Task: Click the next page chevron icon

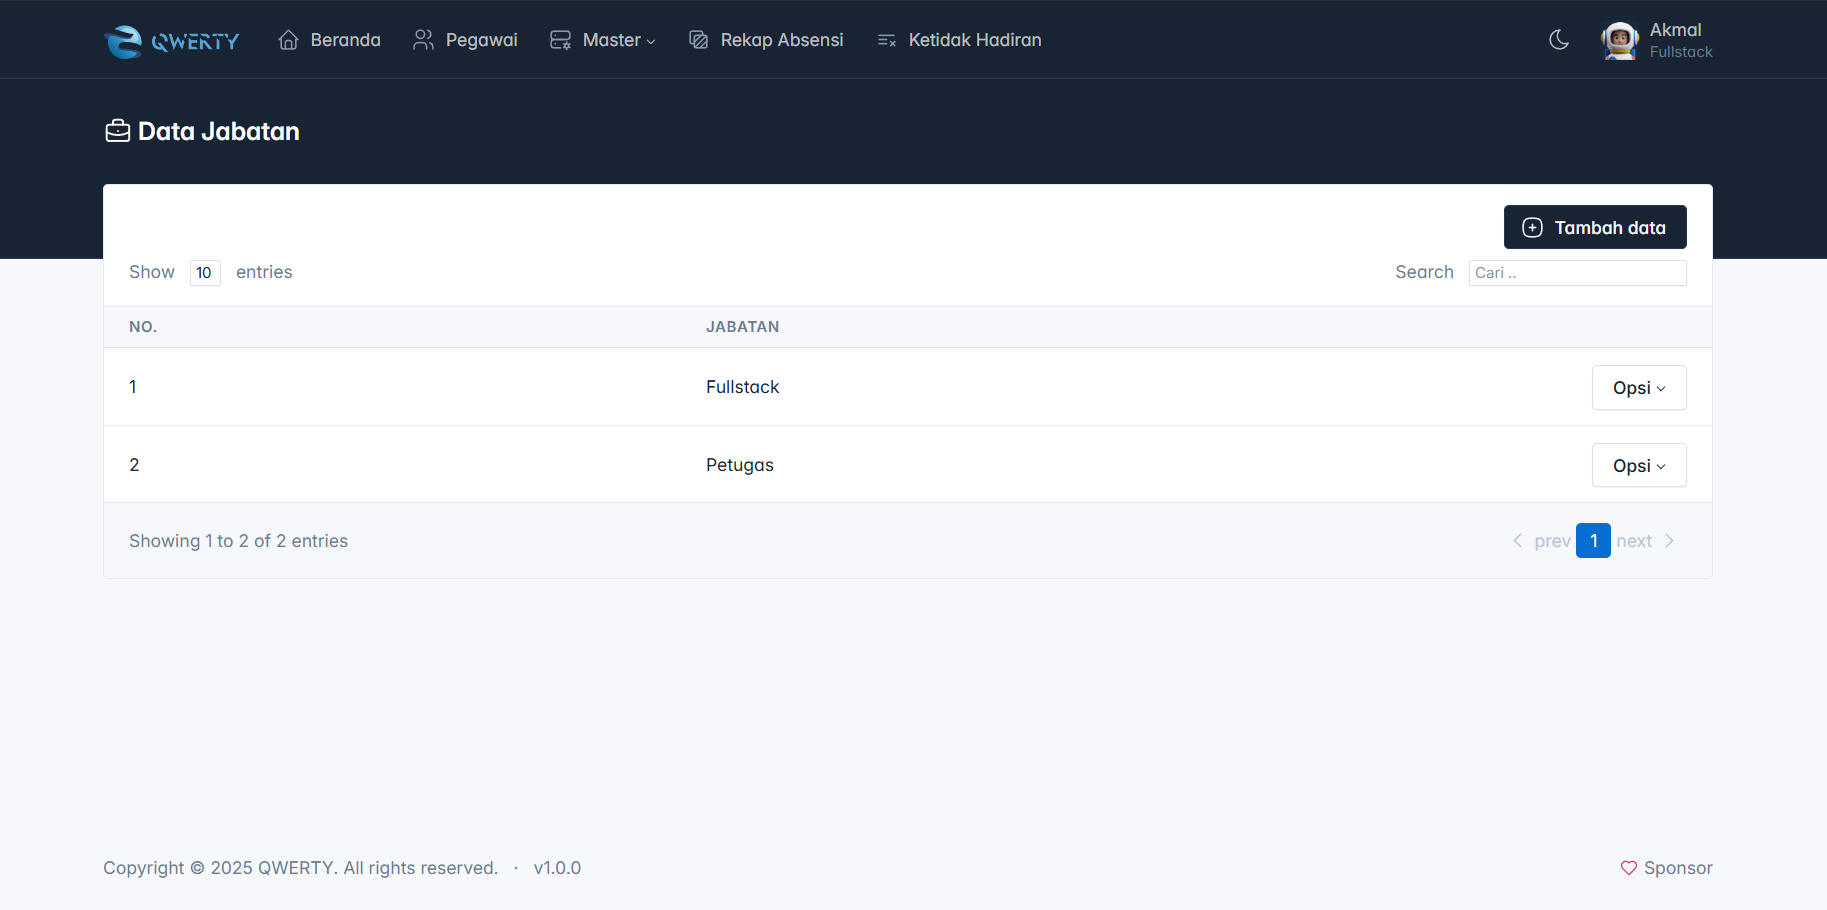Action: [1669, 541]
